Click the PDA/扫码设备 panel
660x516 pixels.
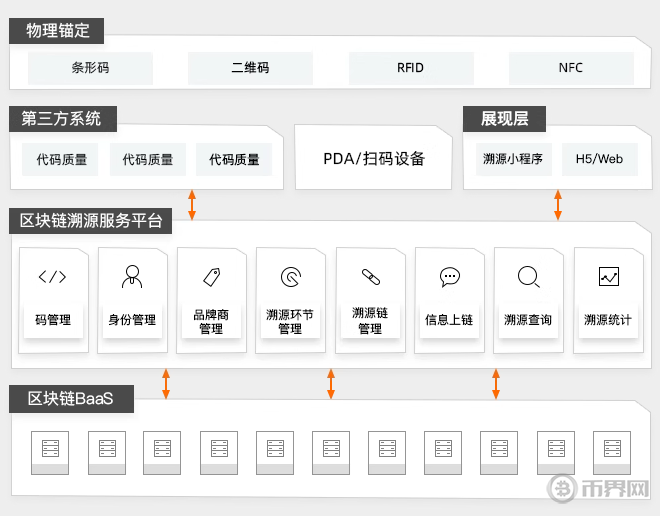[x=374, y=158]
